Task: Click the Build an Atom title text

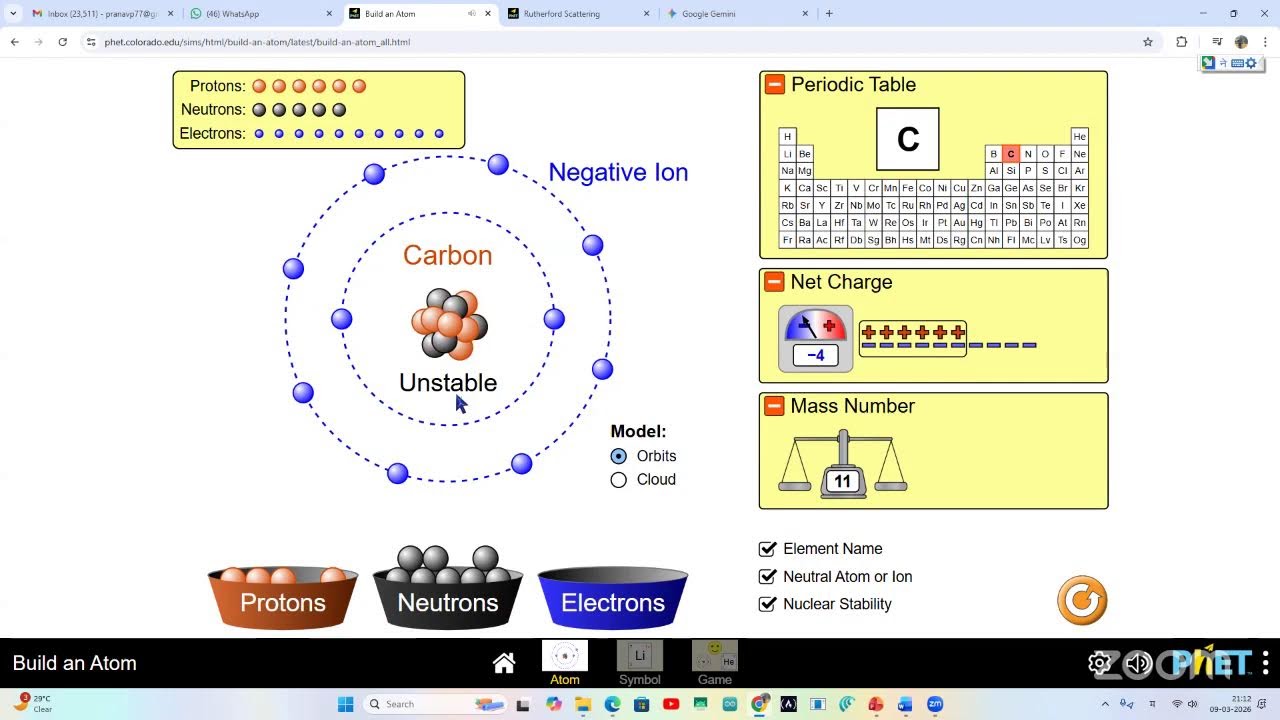Action: (x=75, y=663)
